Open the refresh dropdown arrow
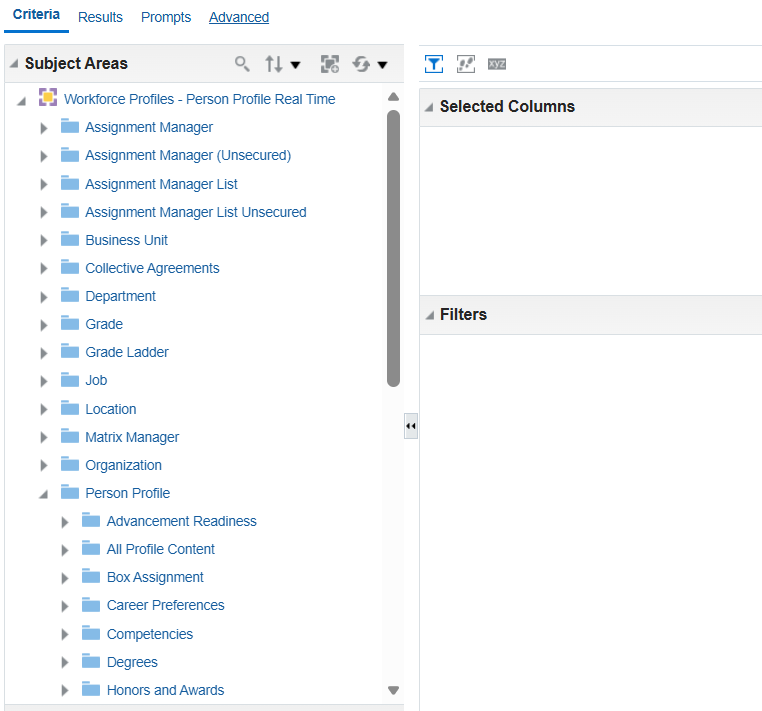762x711 pixels. [x=382, y=65]
